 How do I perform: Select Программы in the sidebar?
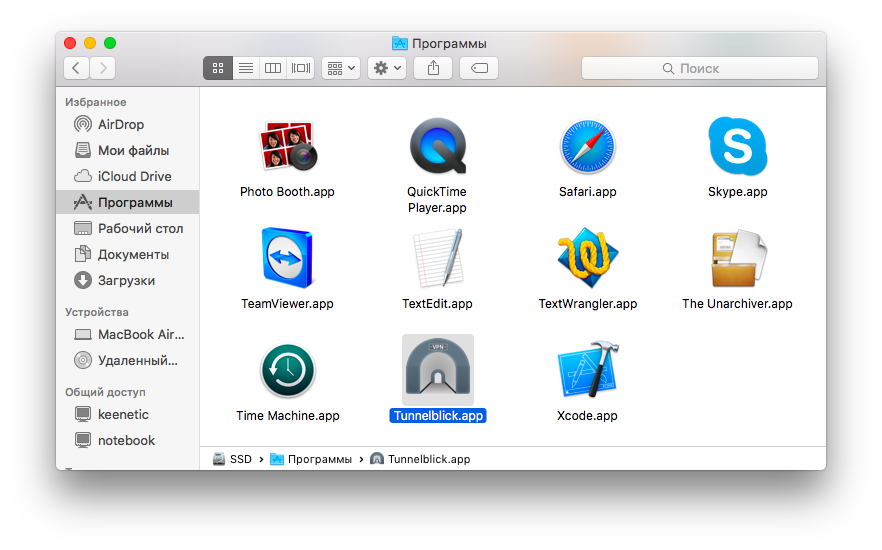[128, 202]
